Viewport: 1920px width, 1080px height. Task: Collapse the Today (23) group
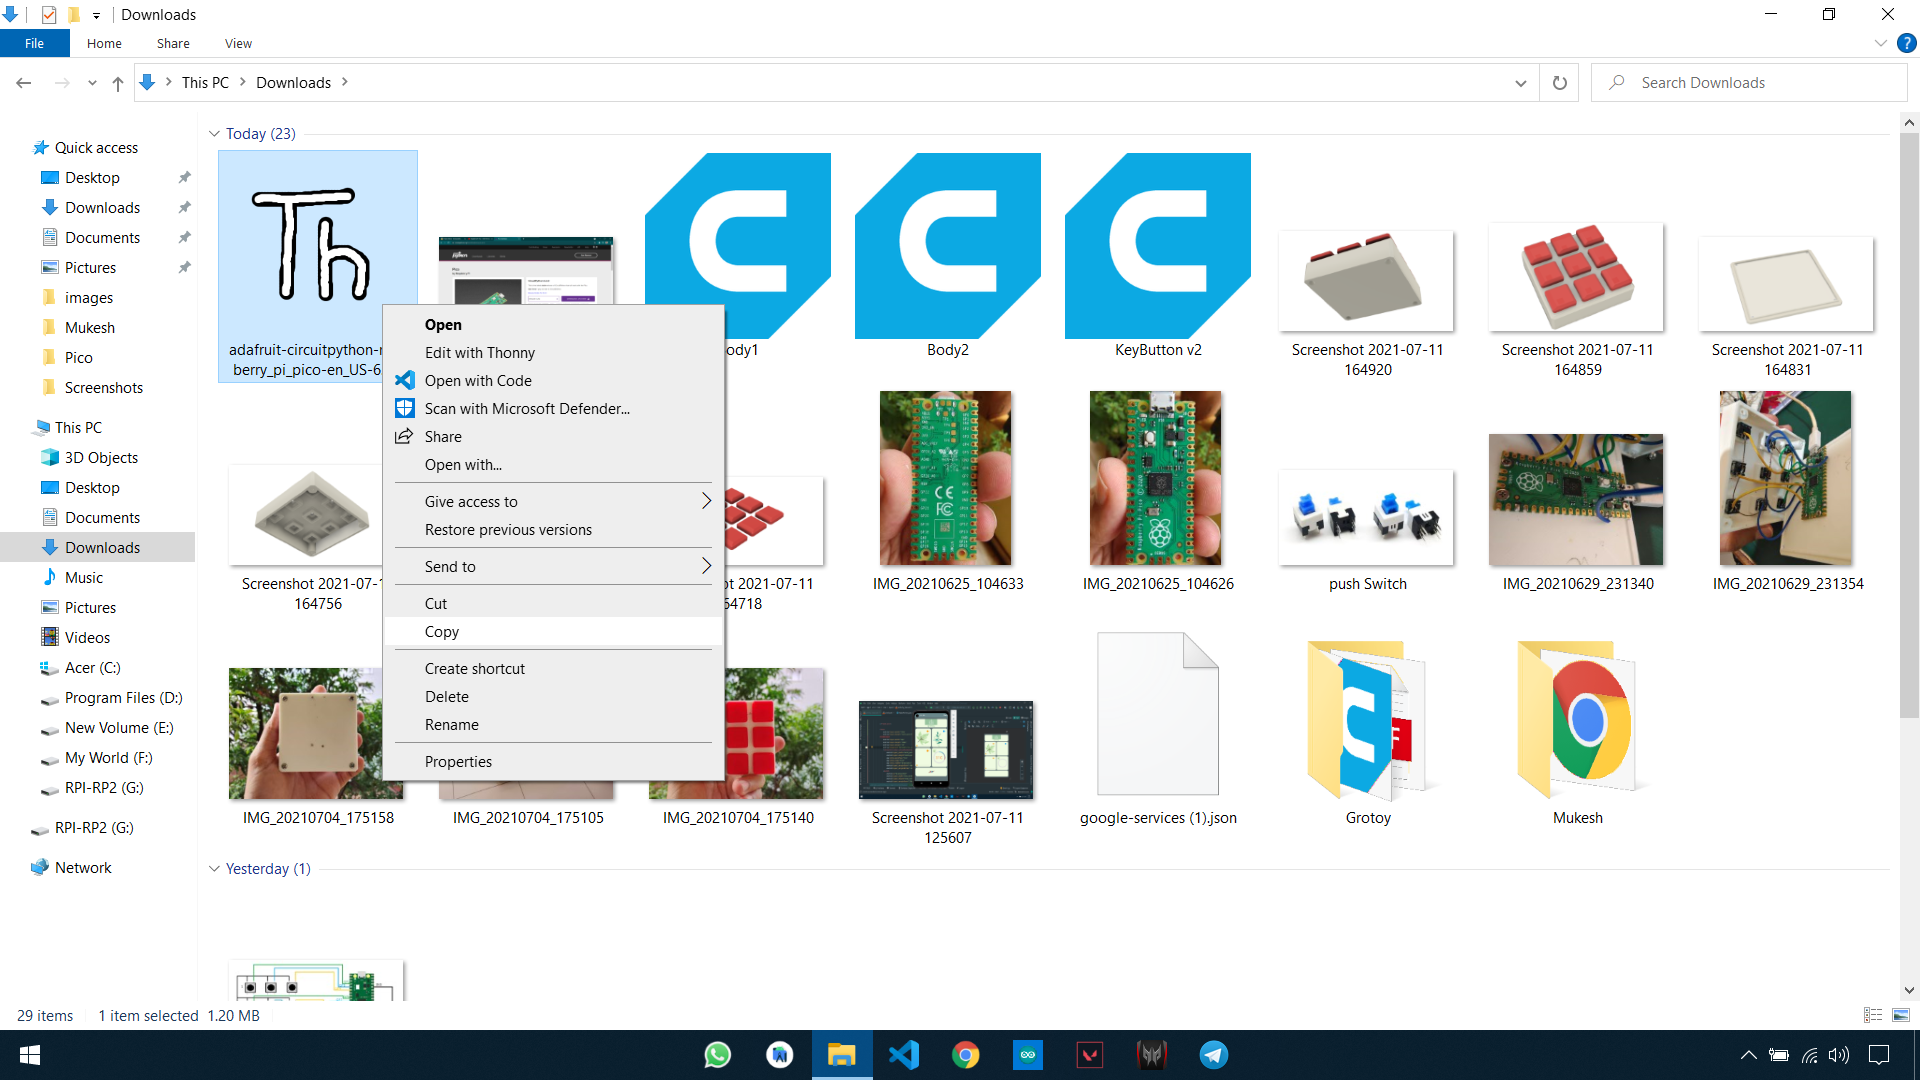pyautogui.click(x=214, y=134)
